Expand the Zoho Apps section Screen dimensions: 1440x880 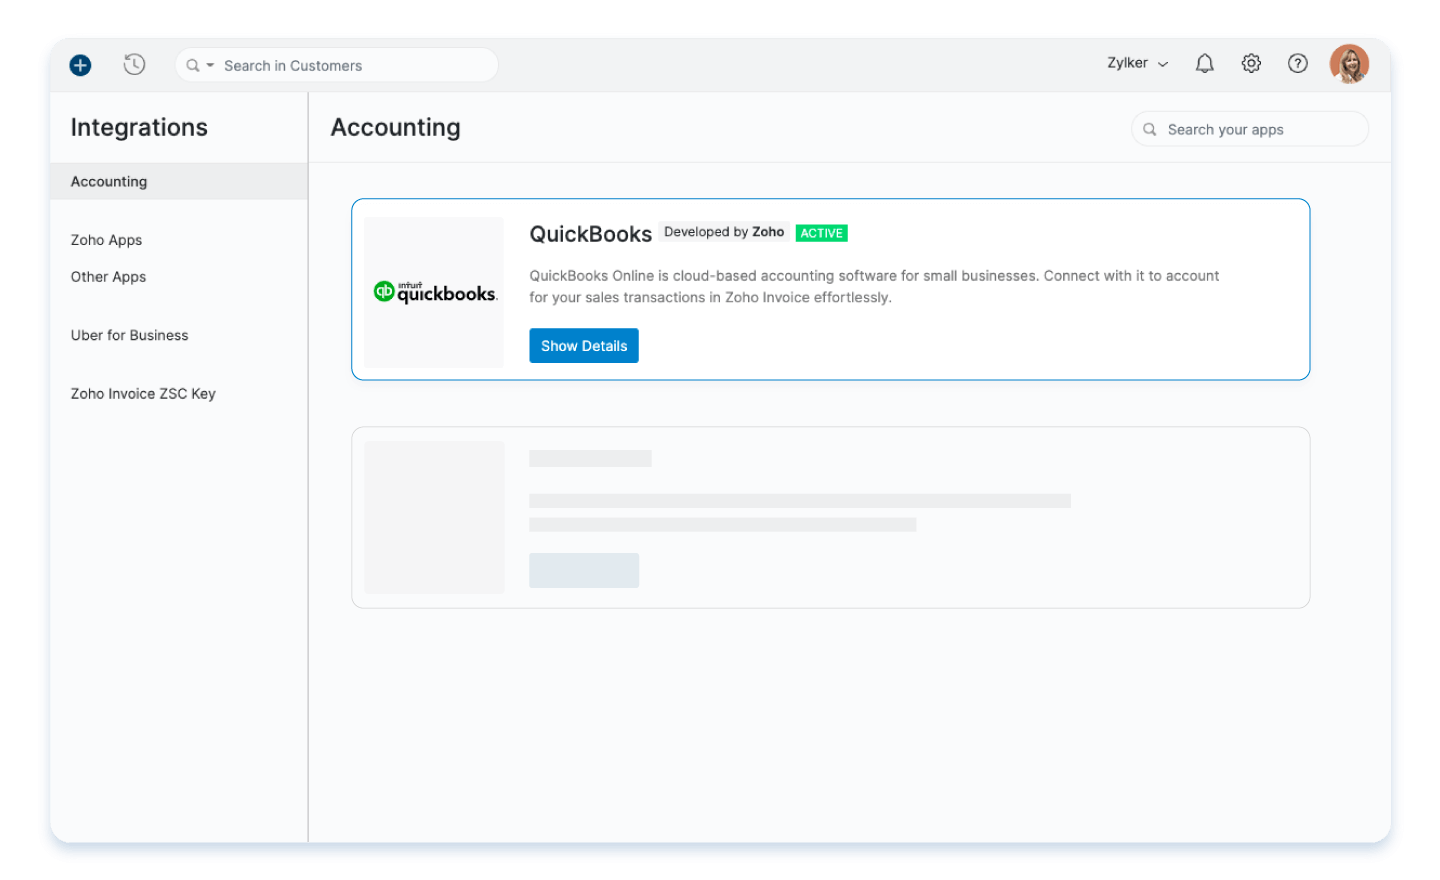click(106, 240)
